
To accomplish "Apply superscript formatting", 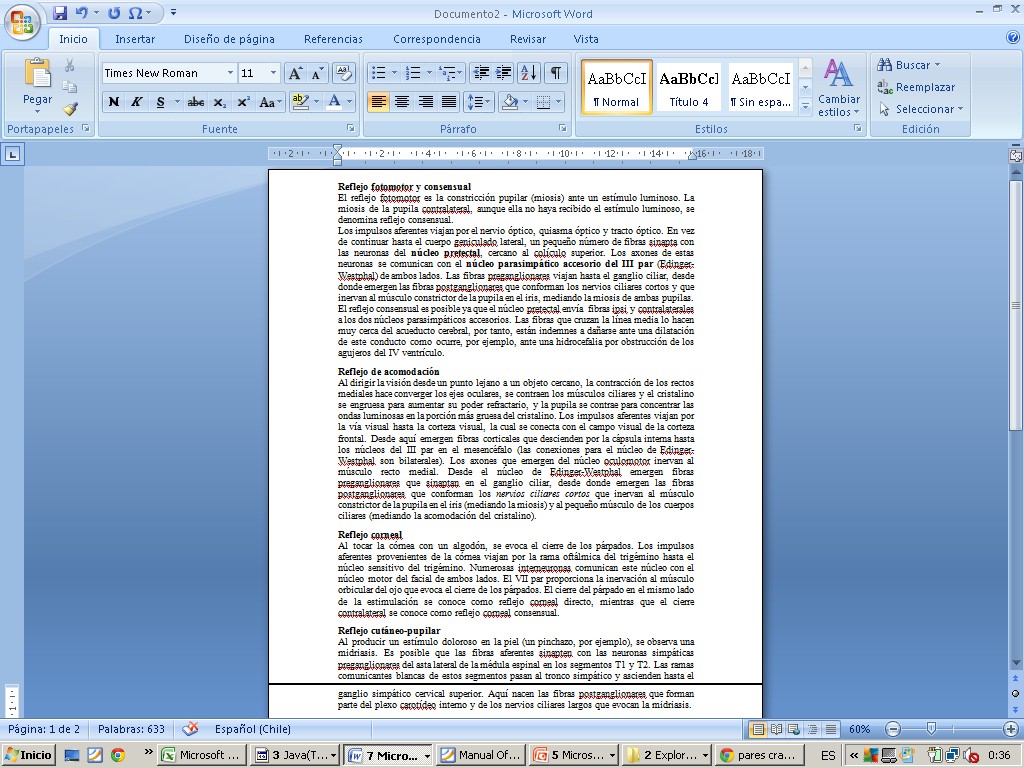I will pos(242,102).
